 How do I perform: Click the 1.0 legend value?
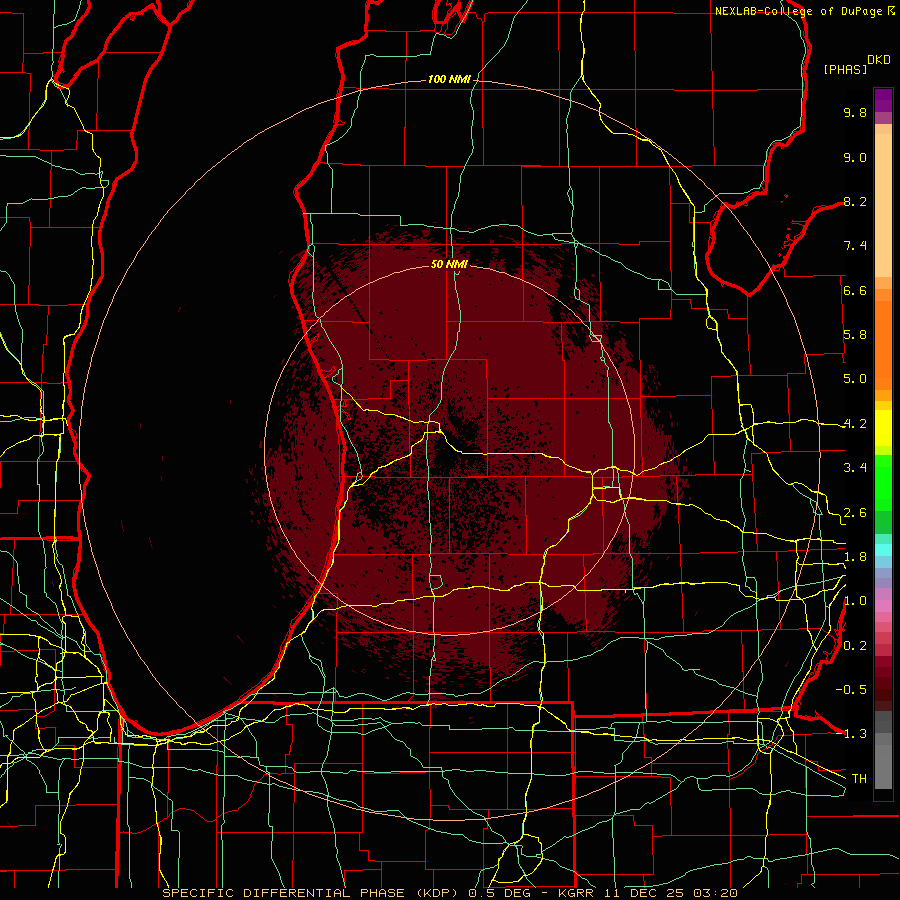pos(855,601)
